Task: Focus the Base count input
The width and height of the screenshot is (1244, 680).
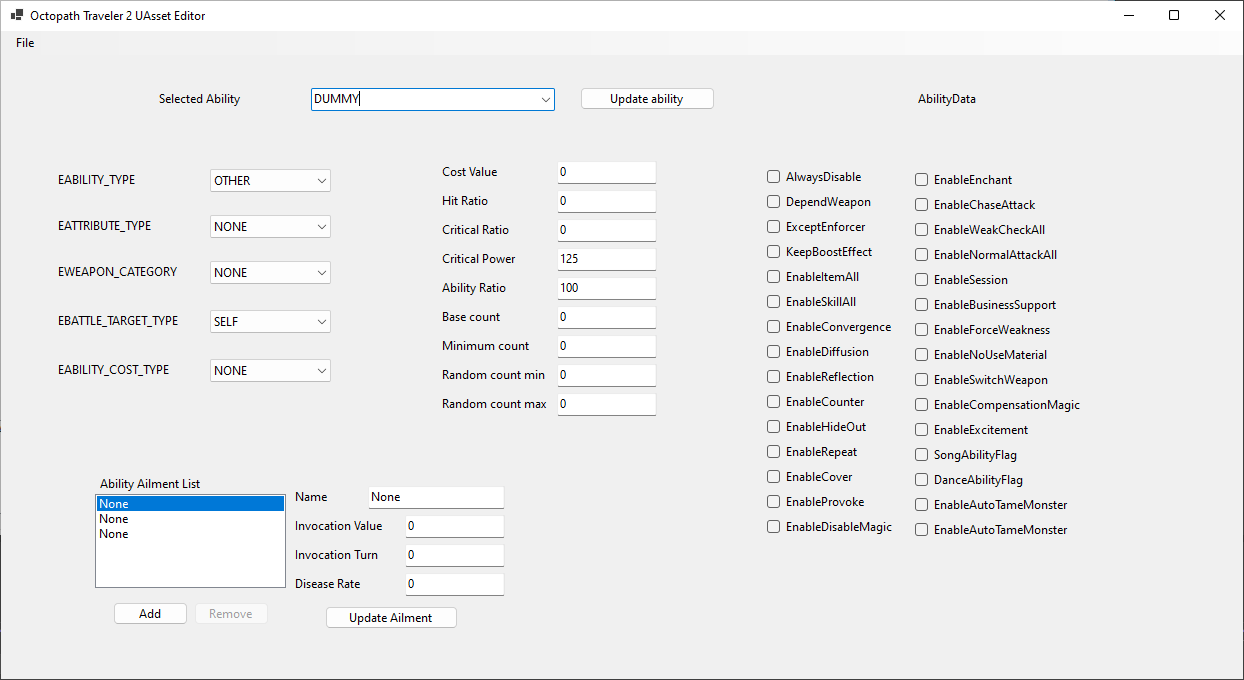Action: click(x=606, y=317)
